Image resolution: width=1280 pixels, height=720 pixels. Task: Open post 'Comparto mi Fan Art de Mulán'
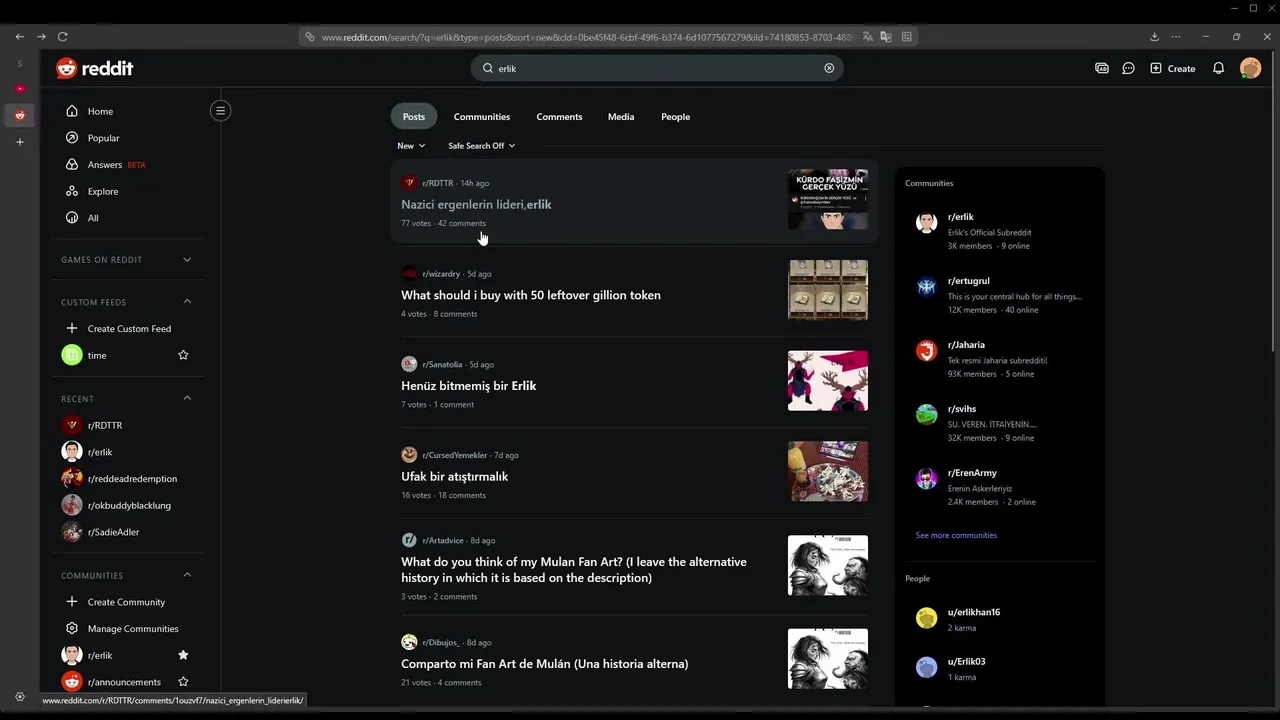545,664
